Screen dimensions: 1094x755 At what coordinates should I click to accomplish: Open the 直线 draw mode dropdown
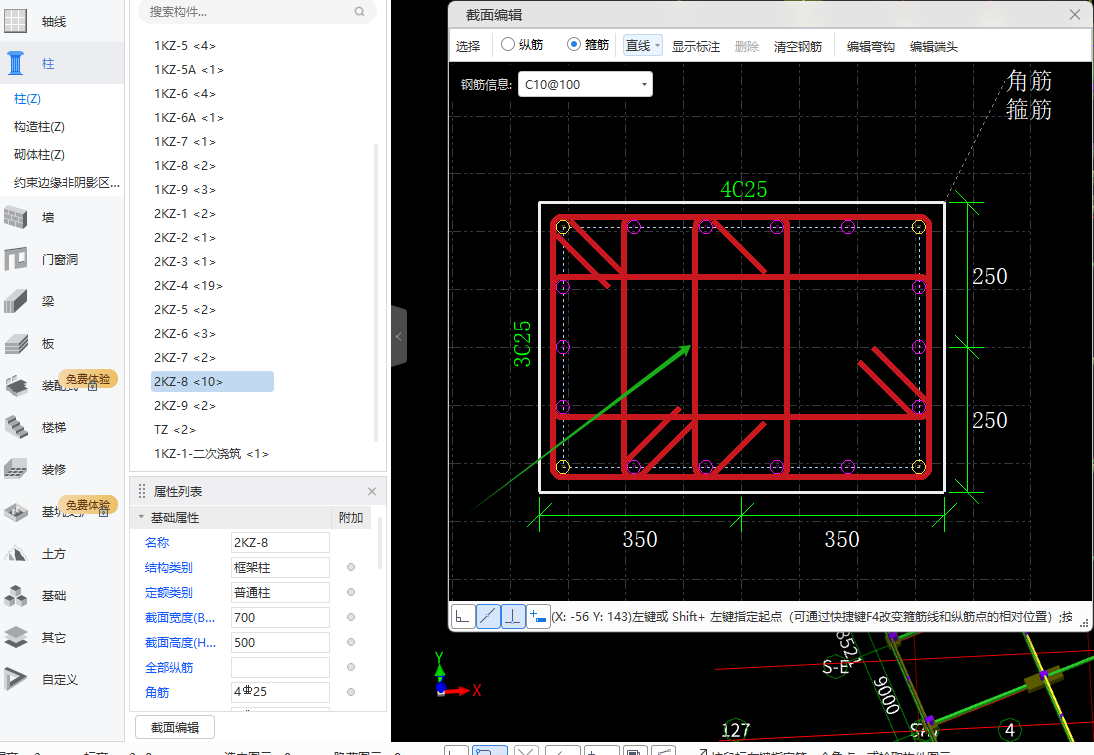tap(643, 45)
